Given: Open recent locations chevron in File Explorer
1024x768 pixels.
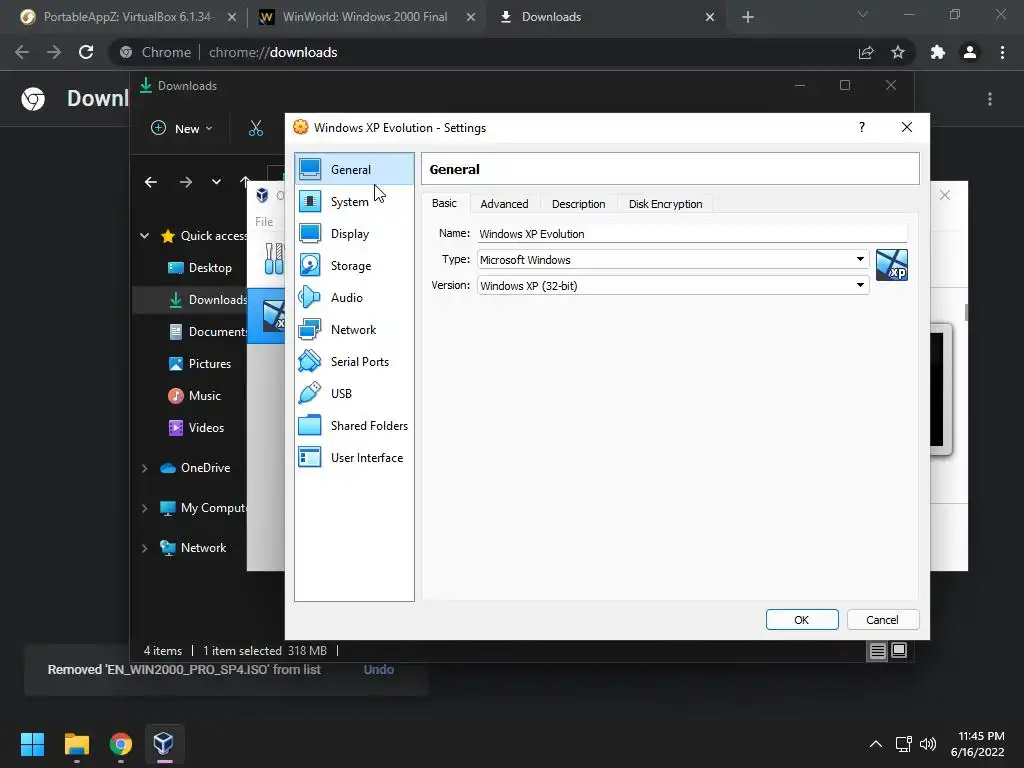Looking at the screenshot, I should pos(216,182).
